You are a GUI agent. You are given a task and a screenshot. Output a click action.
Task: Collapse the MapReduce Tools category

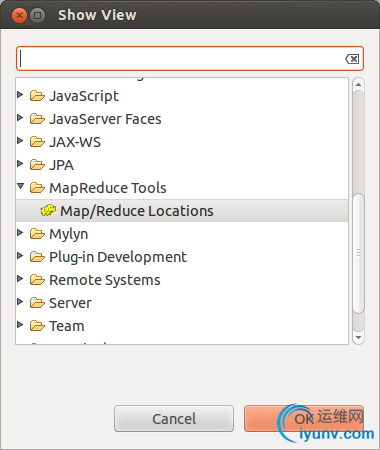tap(21, 186)
